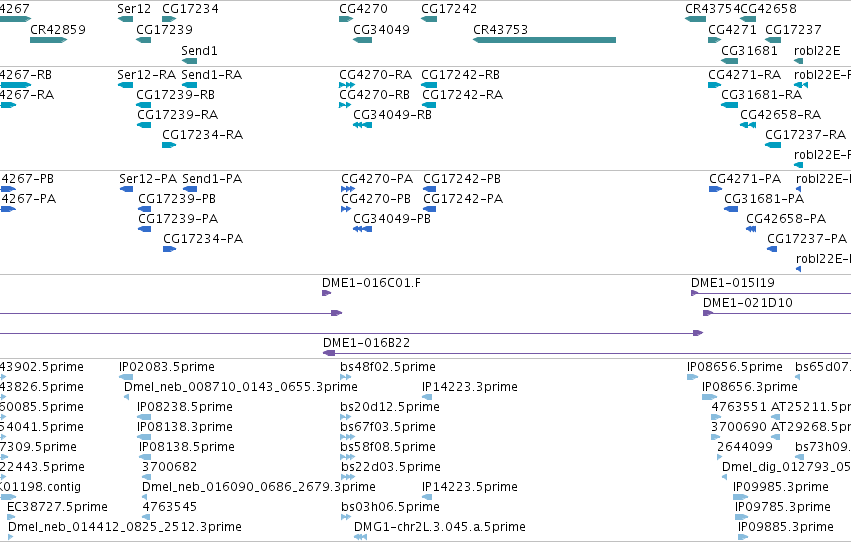
Task: Select the DME1-021D10 feature label
Action: click(747, 303)
